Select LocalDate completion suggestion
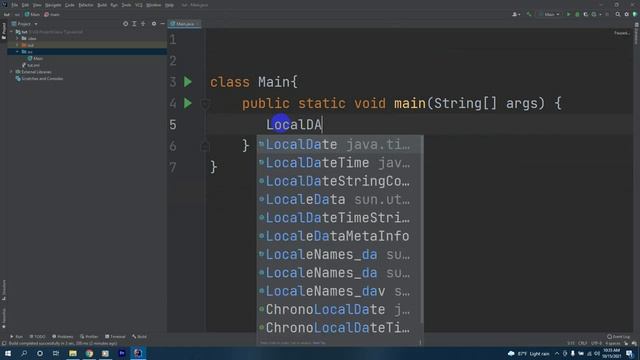This screenshot has width=640, height=360. point(338,144)
